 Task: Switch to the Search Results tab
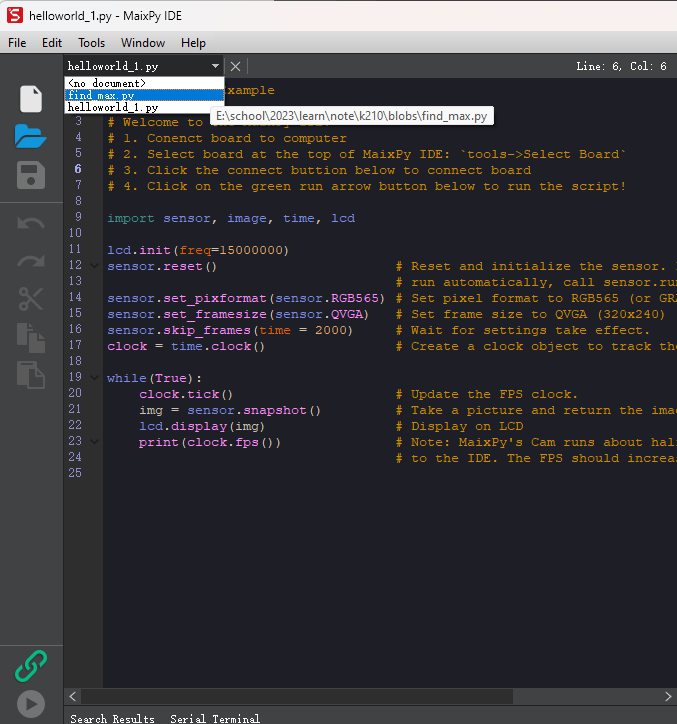click(x=112, y=718)
